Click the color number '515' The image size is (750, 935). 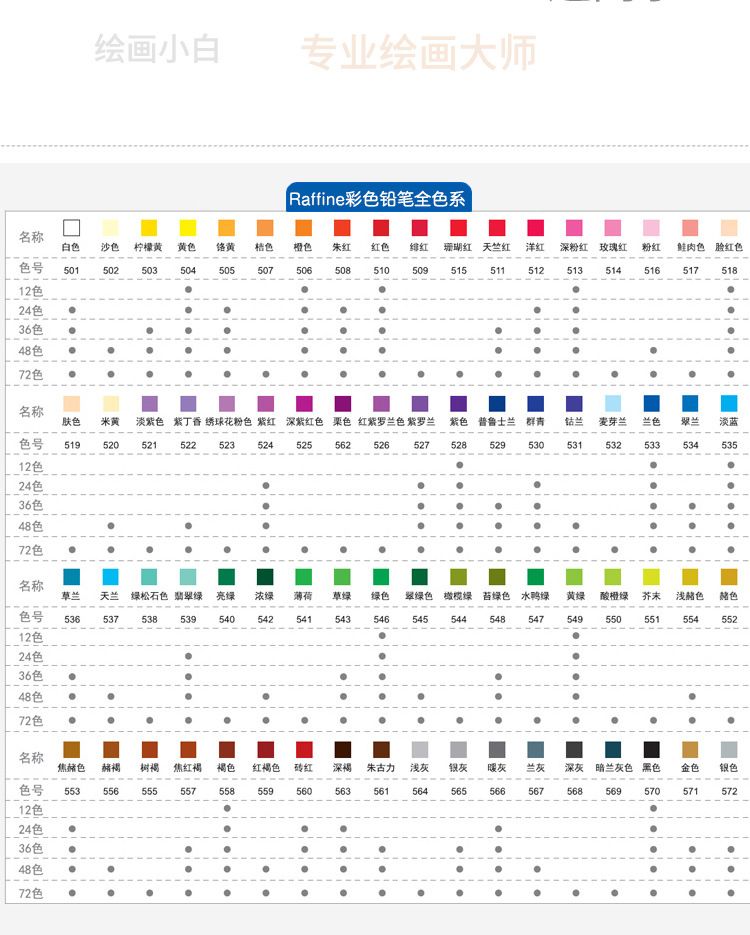coord(459,270)
